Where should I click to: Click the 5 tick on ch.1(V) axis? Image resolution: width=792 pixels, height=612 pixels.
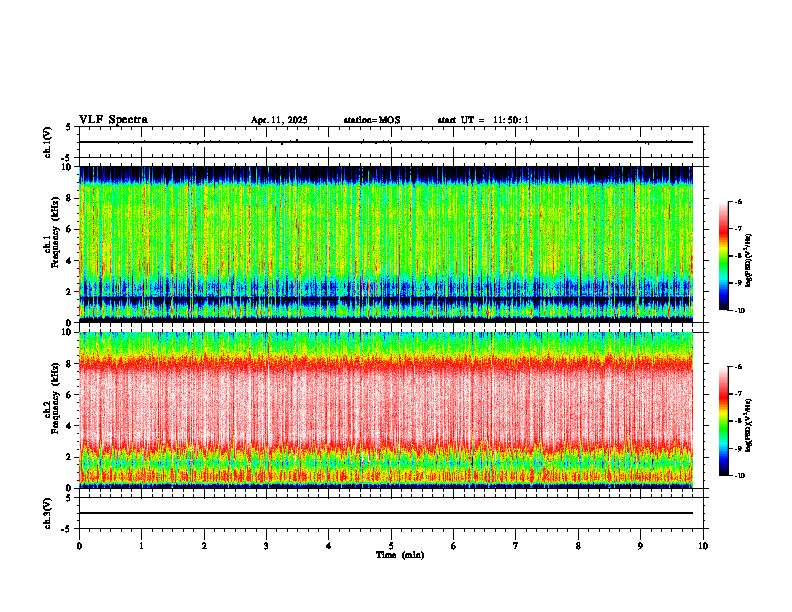69,127
